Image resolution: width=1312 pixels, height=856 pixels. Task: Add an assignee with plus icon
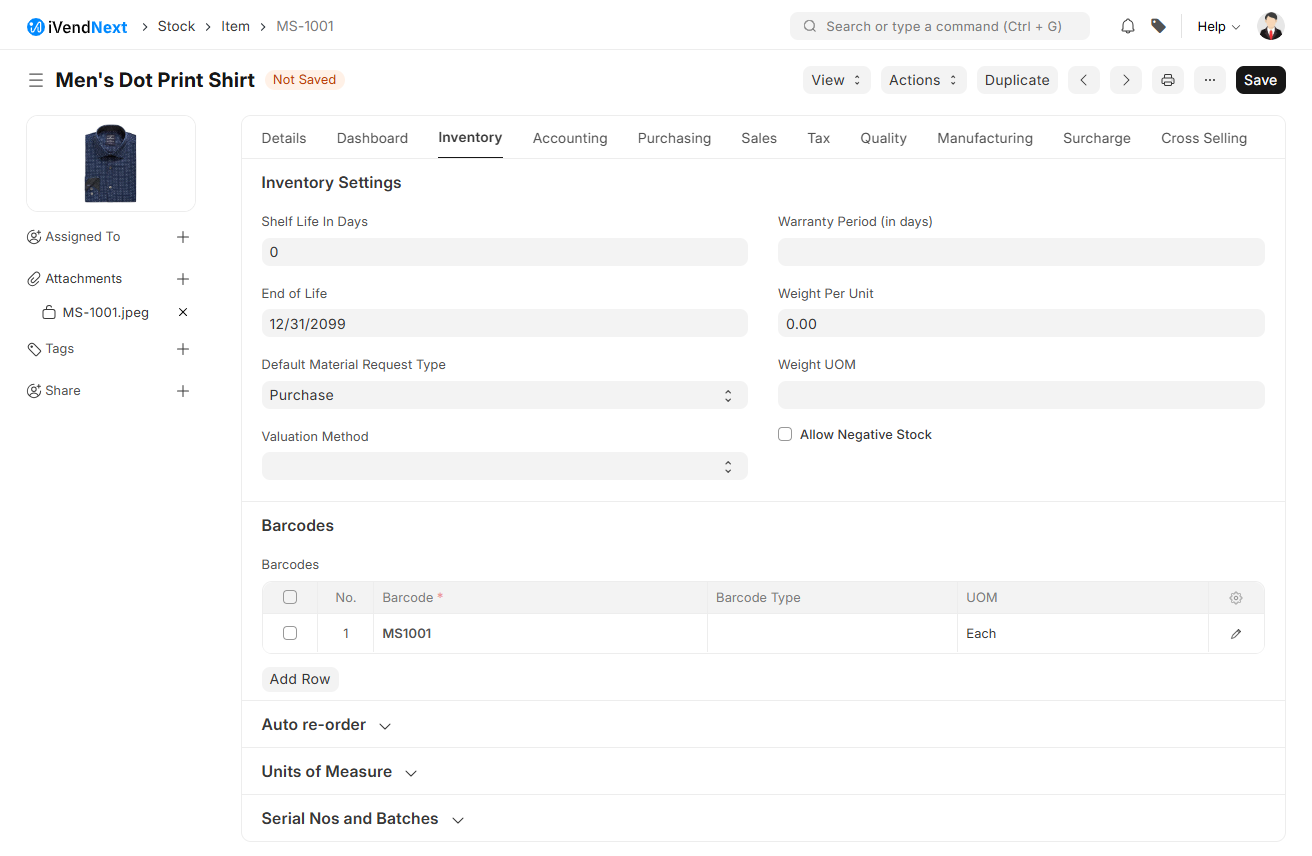pos(183,237)
